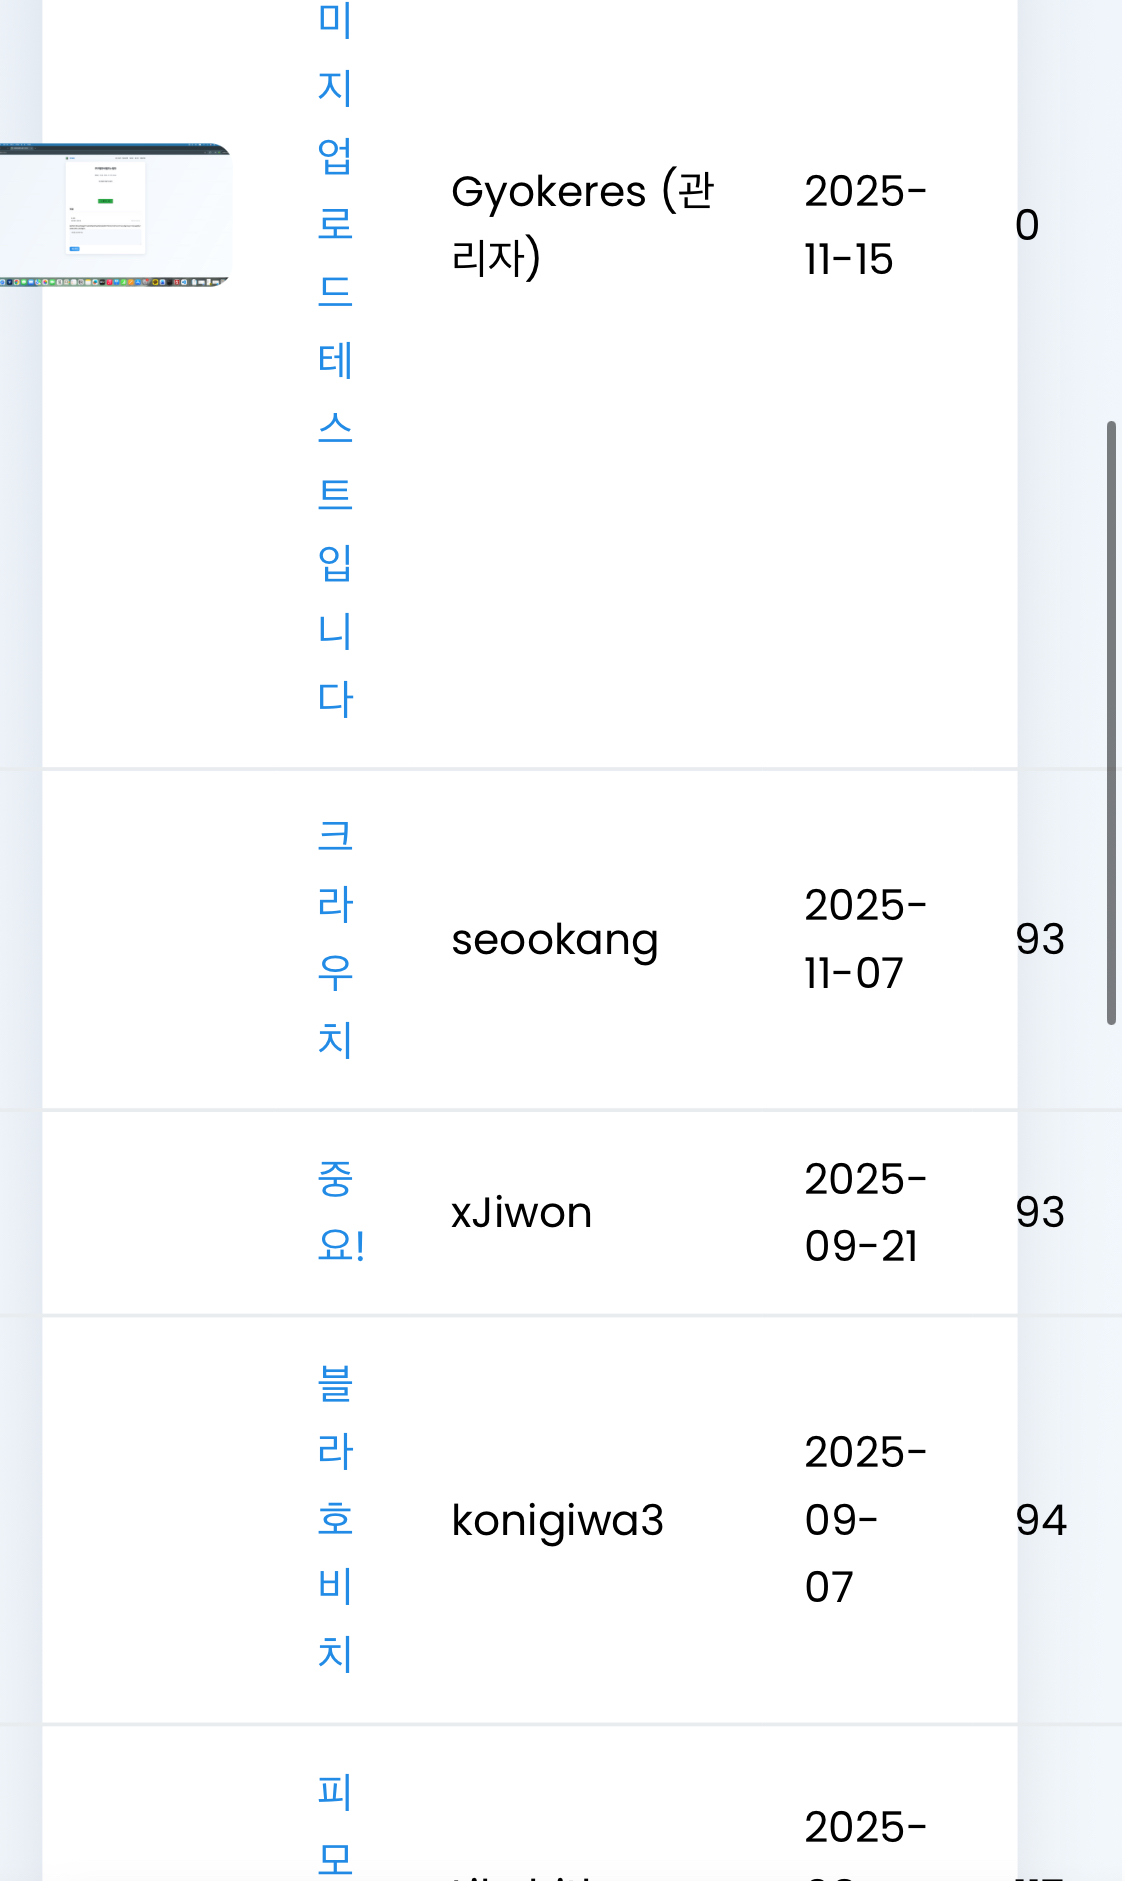The image size is (1125, 1881).
Task: Click author name 'konigiwa3'
Action: coord(557,1520)
